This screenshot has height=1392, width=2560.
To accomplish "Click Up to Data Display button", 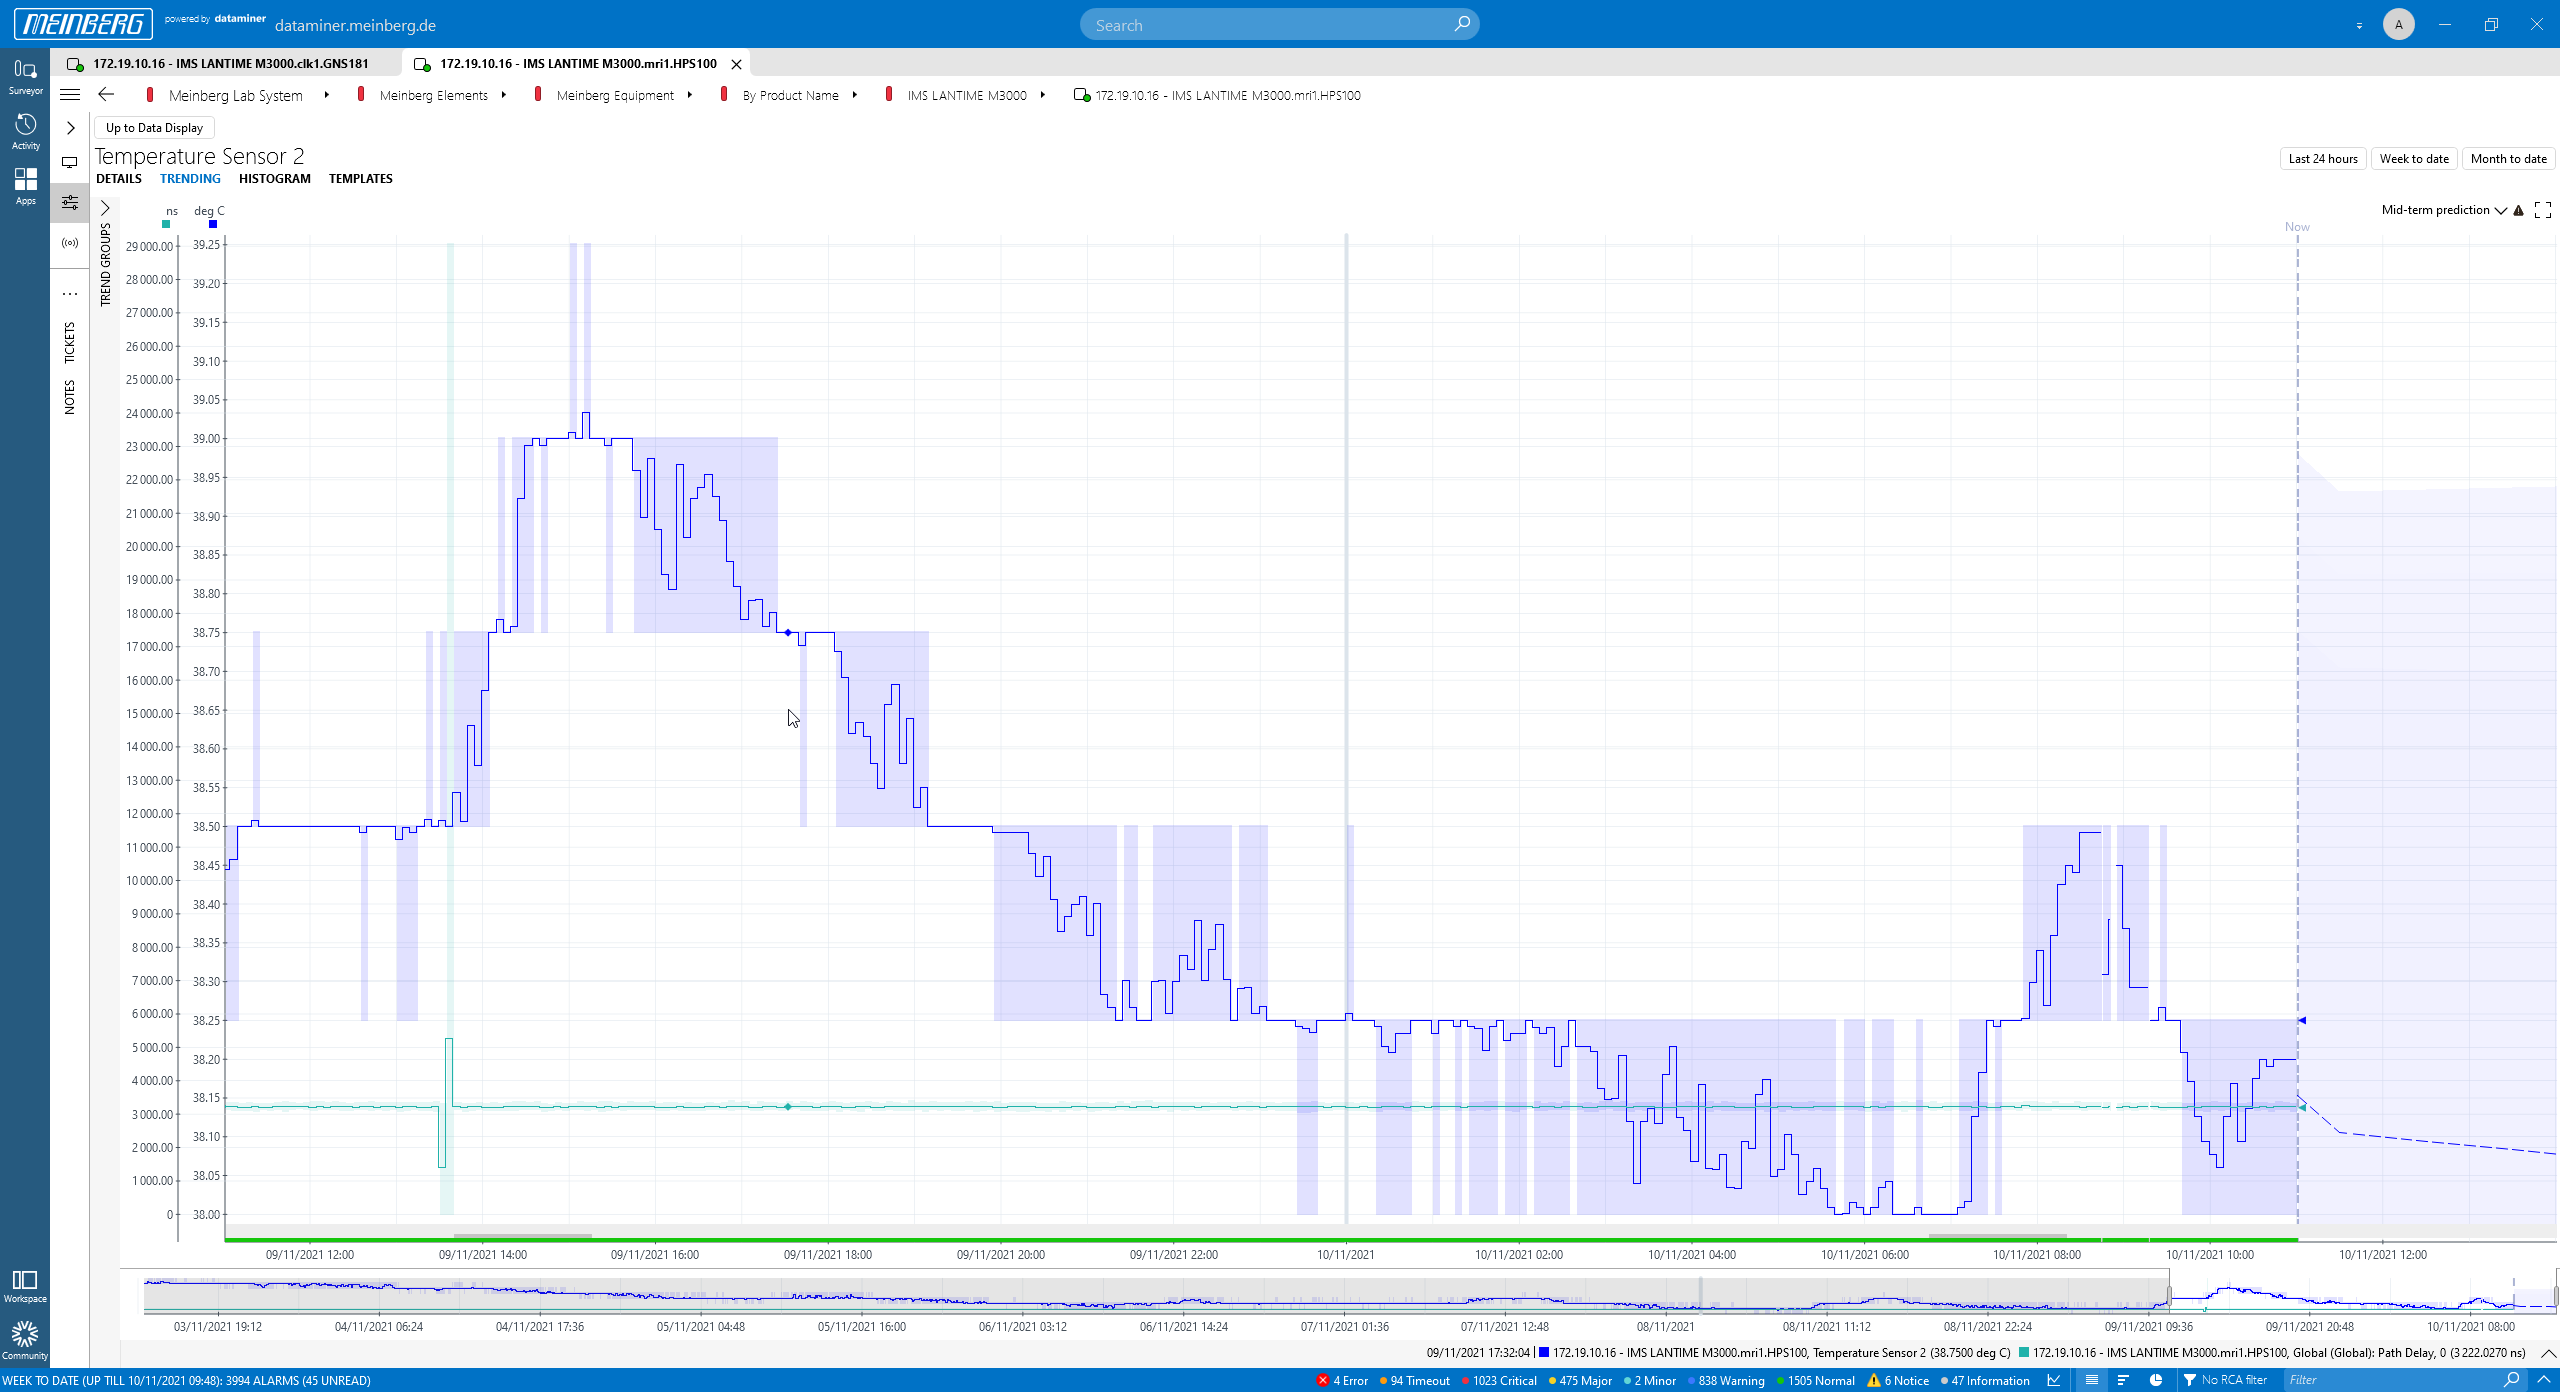I will tap(154, 128).
